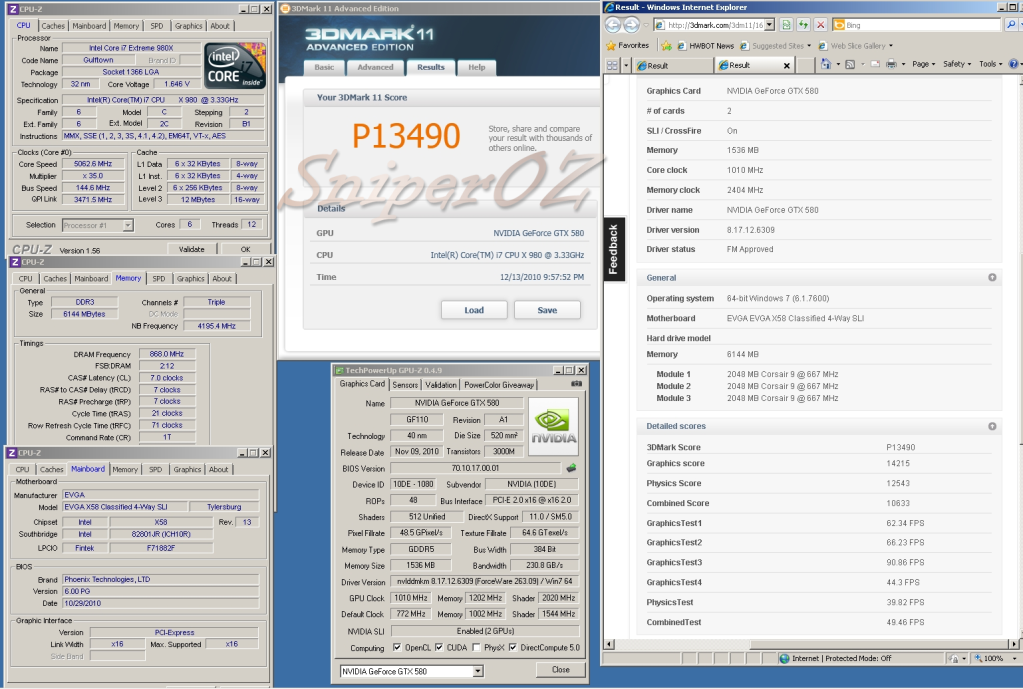This screenshot has width=1023, height=689.
Task: Open the Advanced tab in 3DMark 11
Action: point(375,67)
